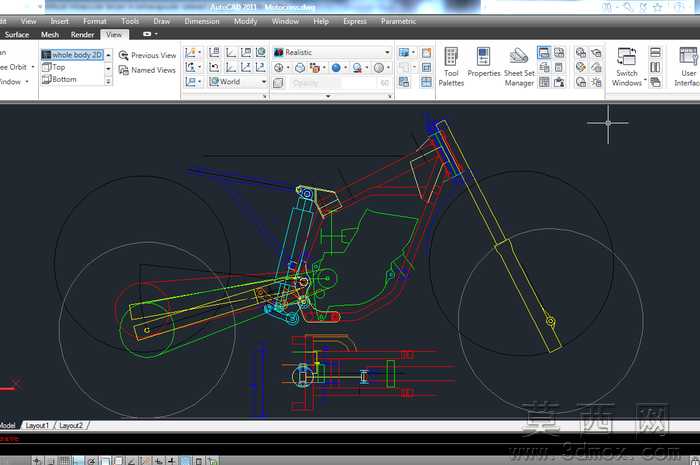
Task: Tile drawing windows vertically
Action: click(x=655, y=67)
